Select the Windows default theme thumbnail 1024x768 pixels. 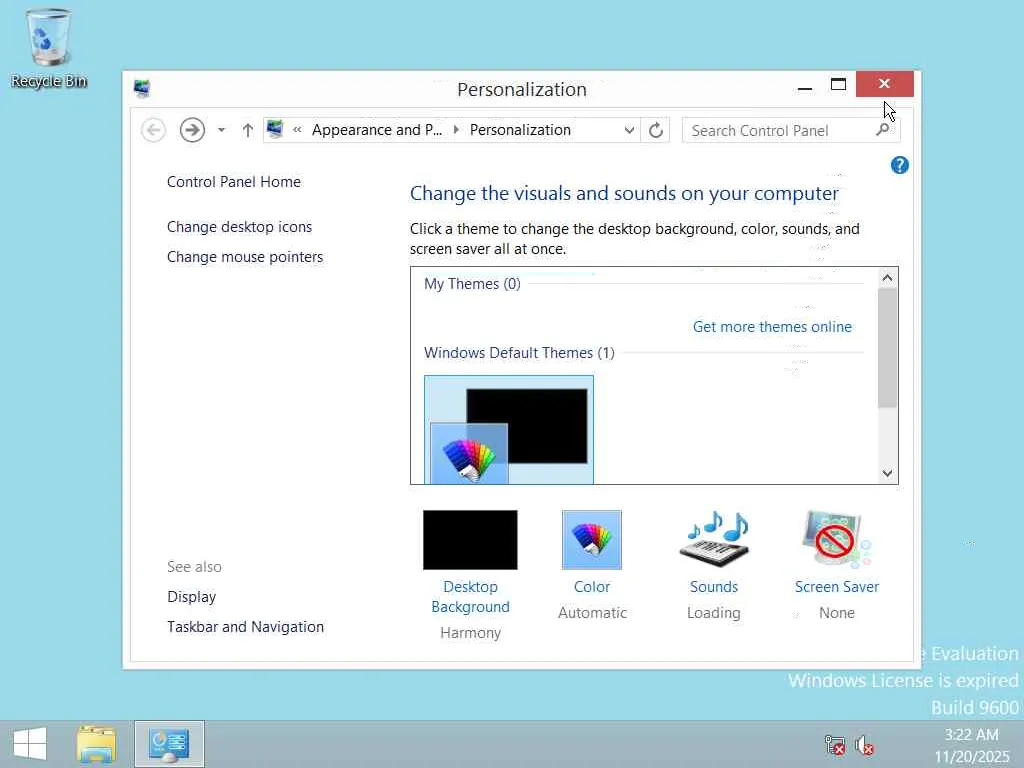point(509,430)
